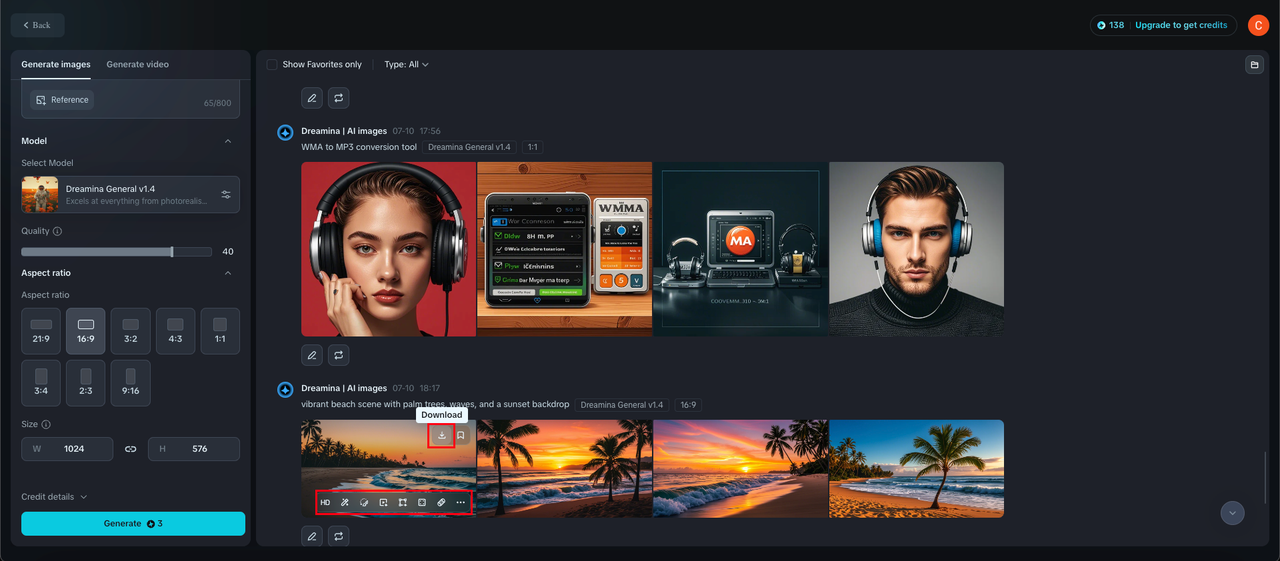Adjust the Quality slider handle
This screenshot has height=561, width=1280.
tap(172, 252)
